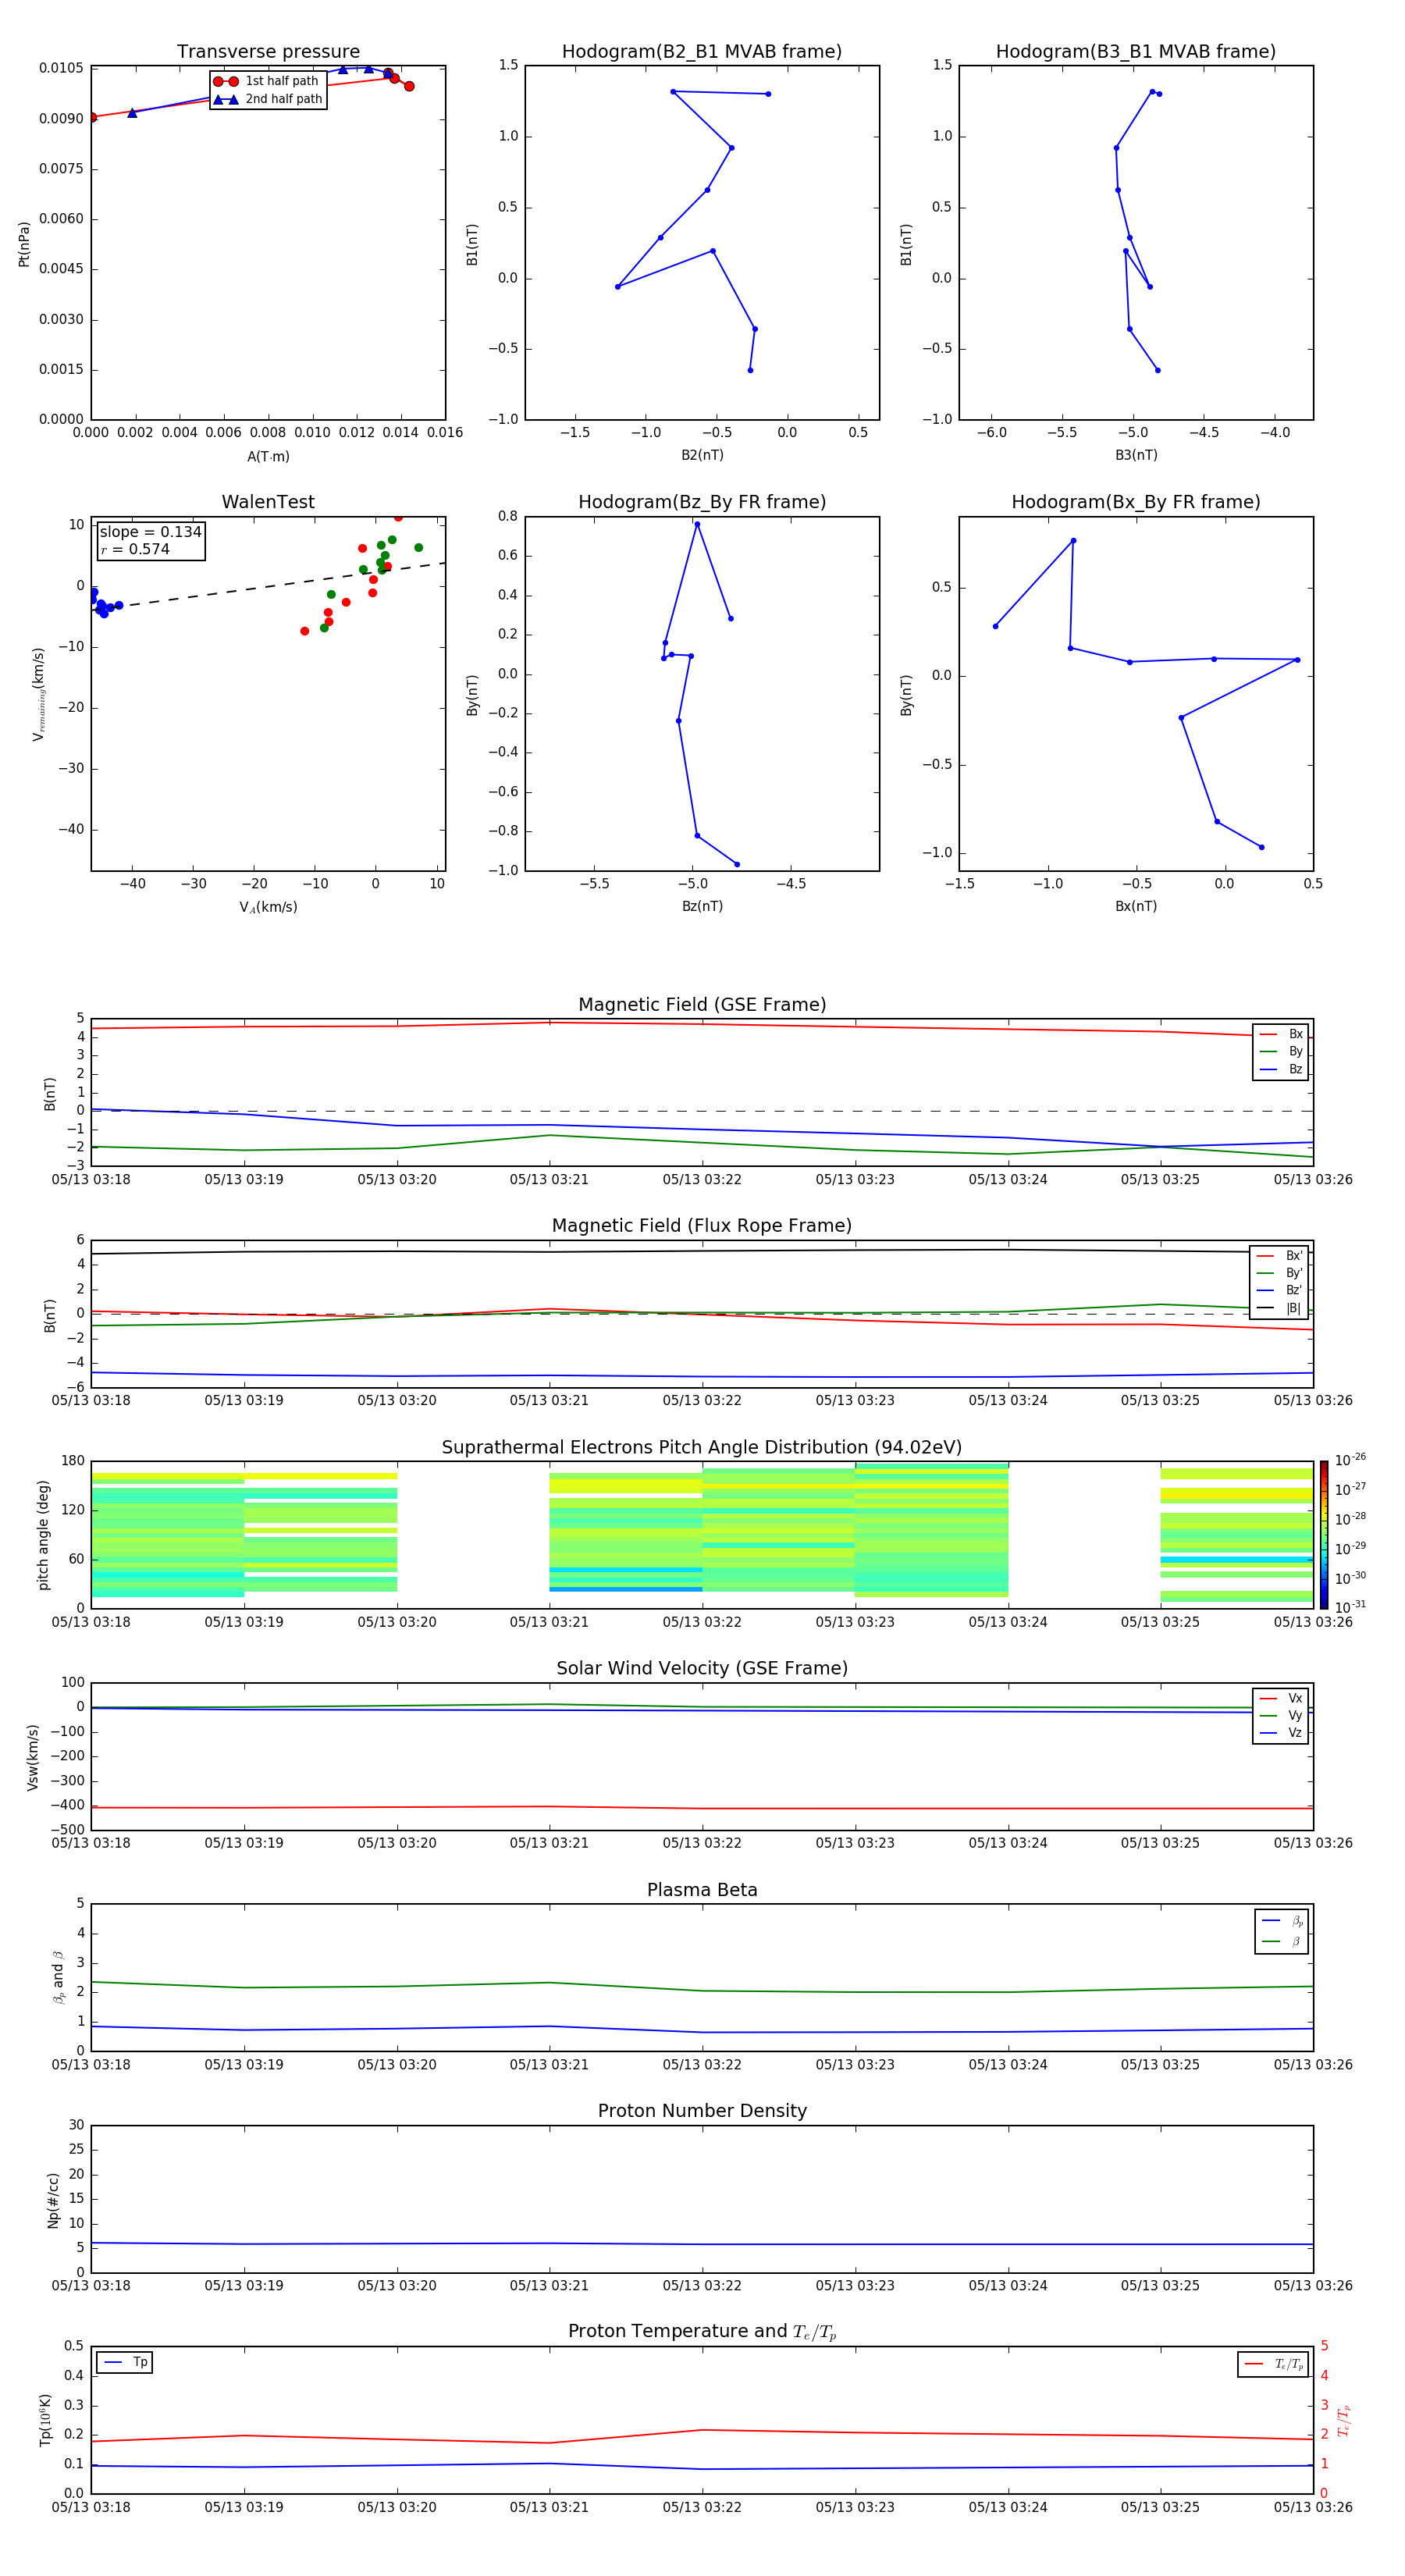Click the "Pt(nPa)" y-axis label
Screen dimensions: 1405x2576
24,244
